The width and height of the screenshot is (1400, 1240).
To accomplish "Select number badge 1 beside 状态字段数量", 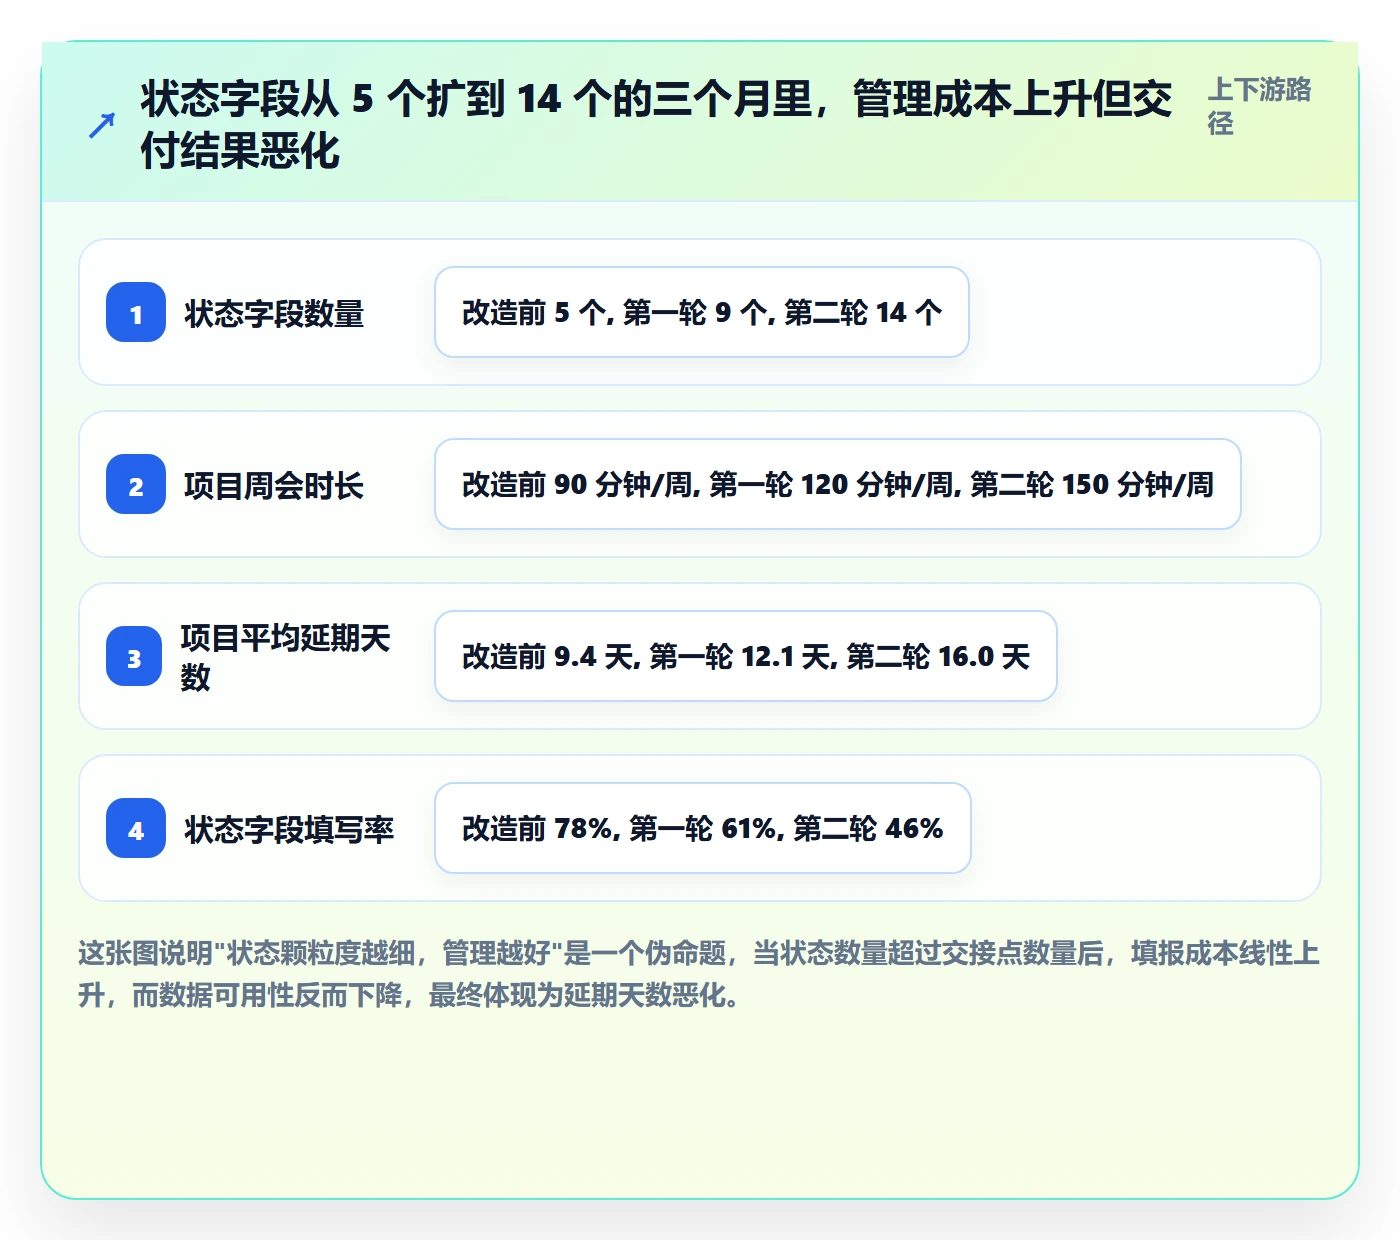I will click(x=136, y=312).
